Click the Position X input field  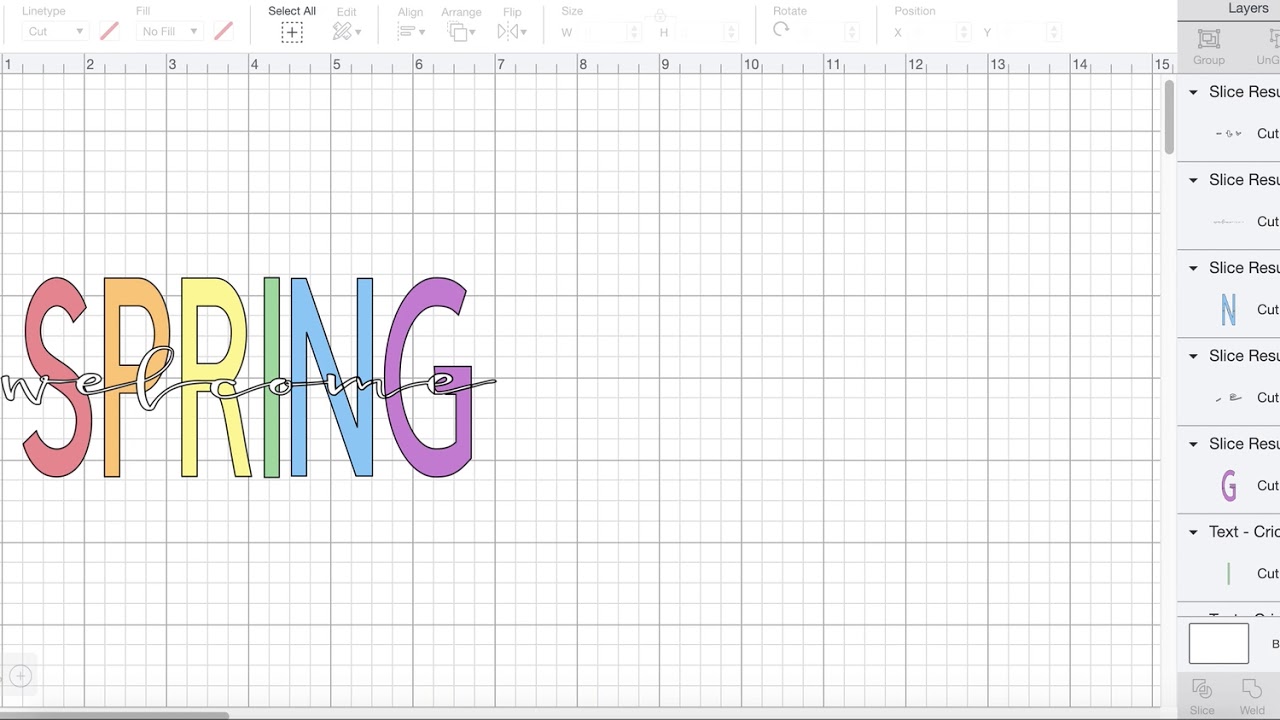pos(934,33)
